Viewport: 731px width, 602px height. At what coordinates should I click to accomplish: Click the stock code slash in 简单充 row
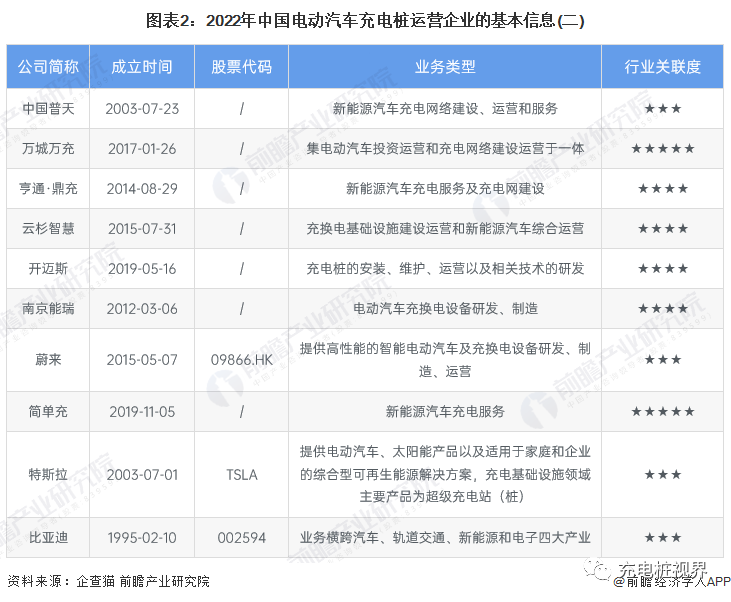click(241, 412)
